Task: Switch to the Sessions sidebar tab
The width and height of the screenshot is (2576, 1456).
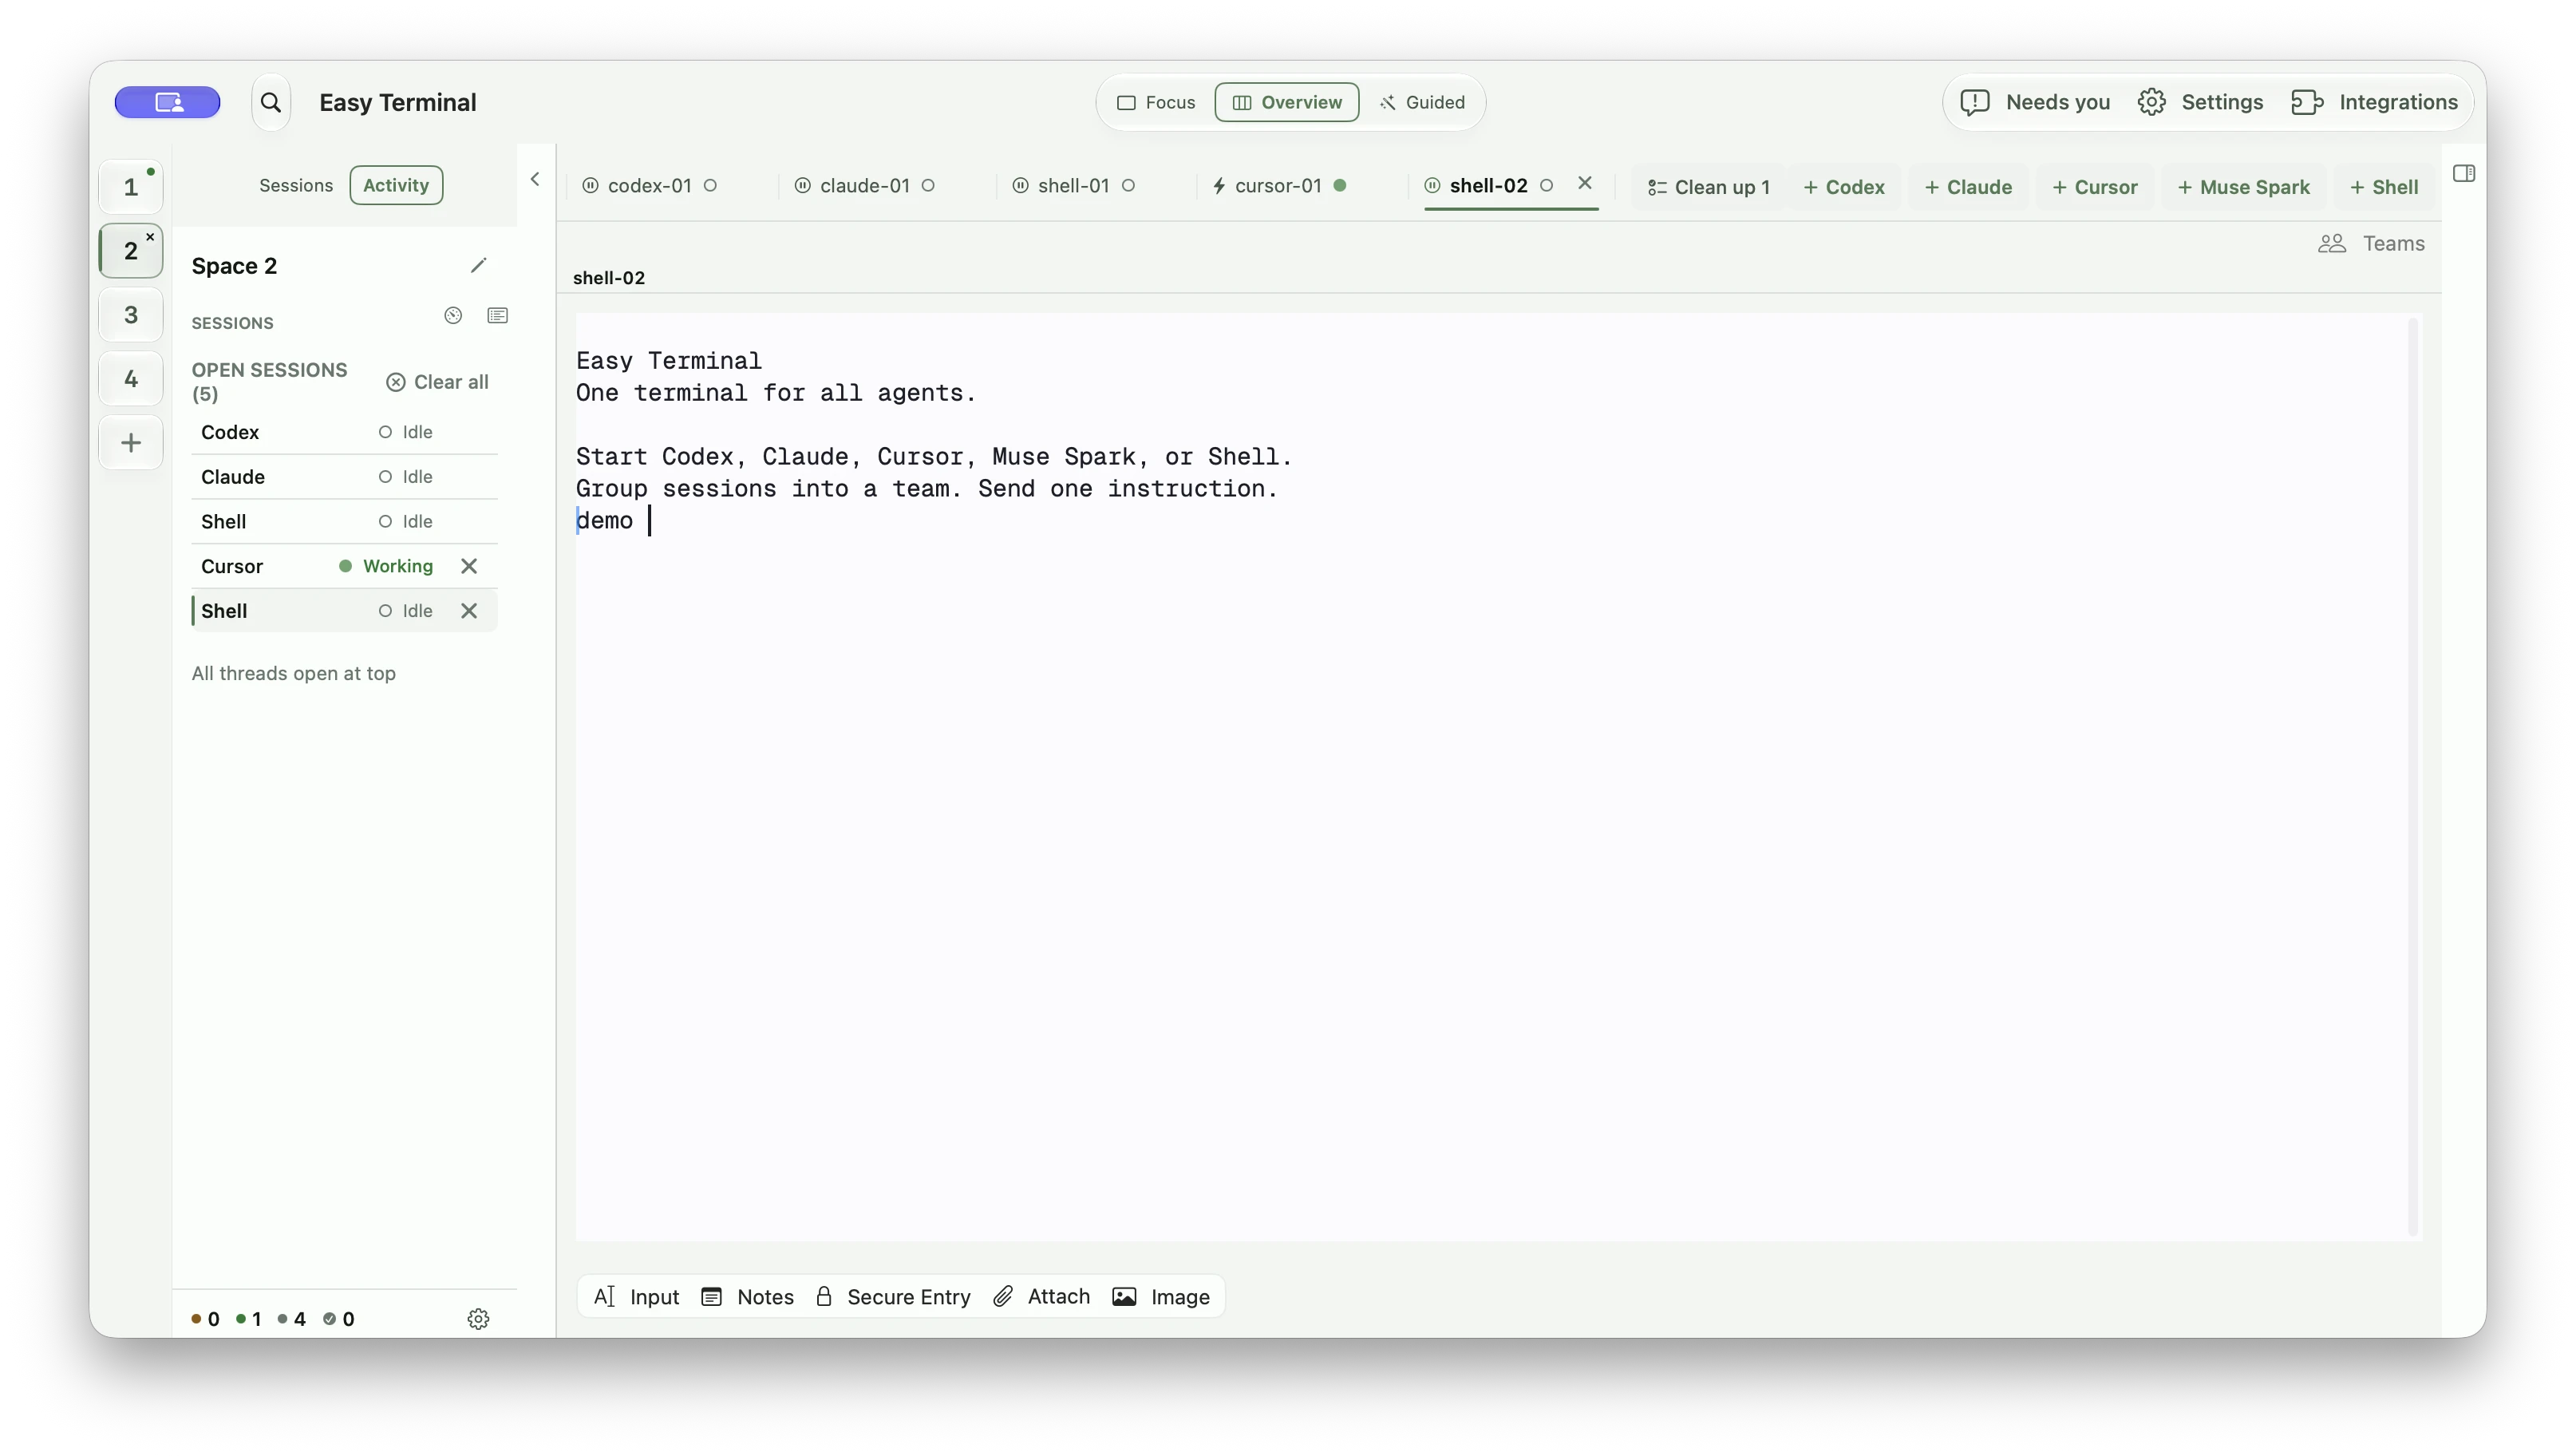Action: click(296, 185)
